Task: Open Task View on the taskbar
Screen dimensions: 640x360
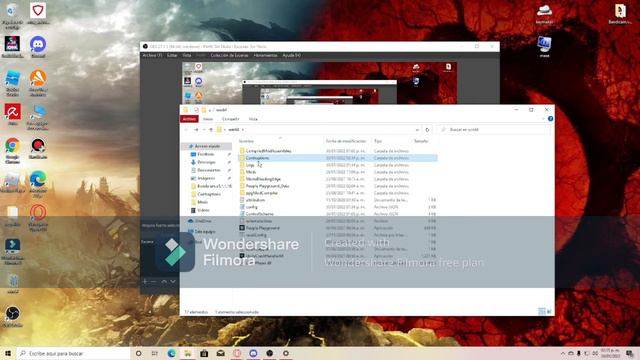Action: coord(155,353)
